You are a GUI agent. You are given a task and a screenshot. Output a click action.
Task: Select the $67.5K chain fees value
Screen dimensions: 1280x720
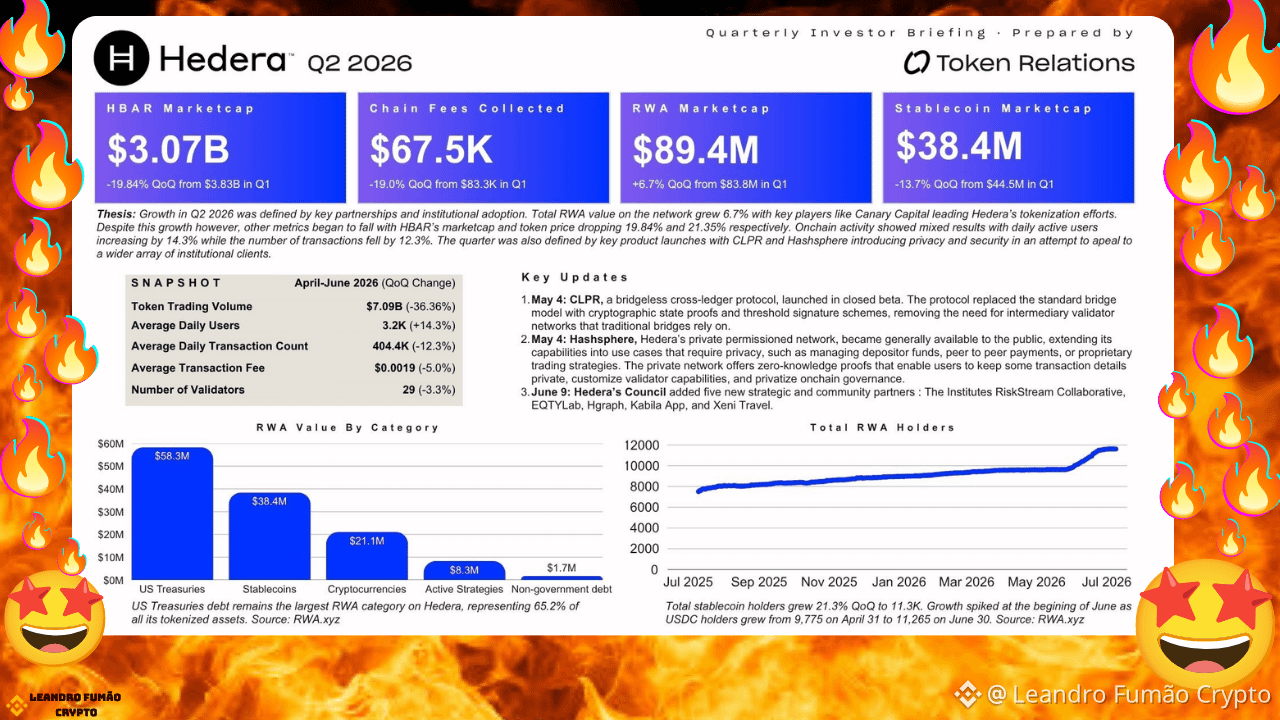[432, 149]
